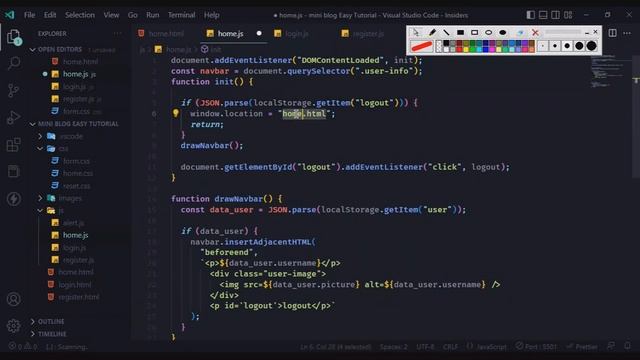This screenshot has width=640, height=360.
Task: Open register.html in the file tree
Action: point(78,297)
